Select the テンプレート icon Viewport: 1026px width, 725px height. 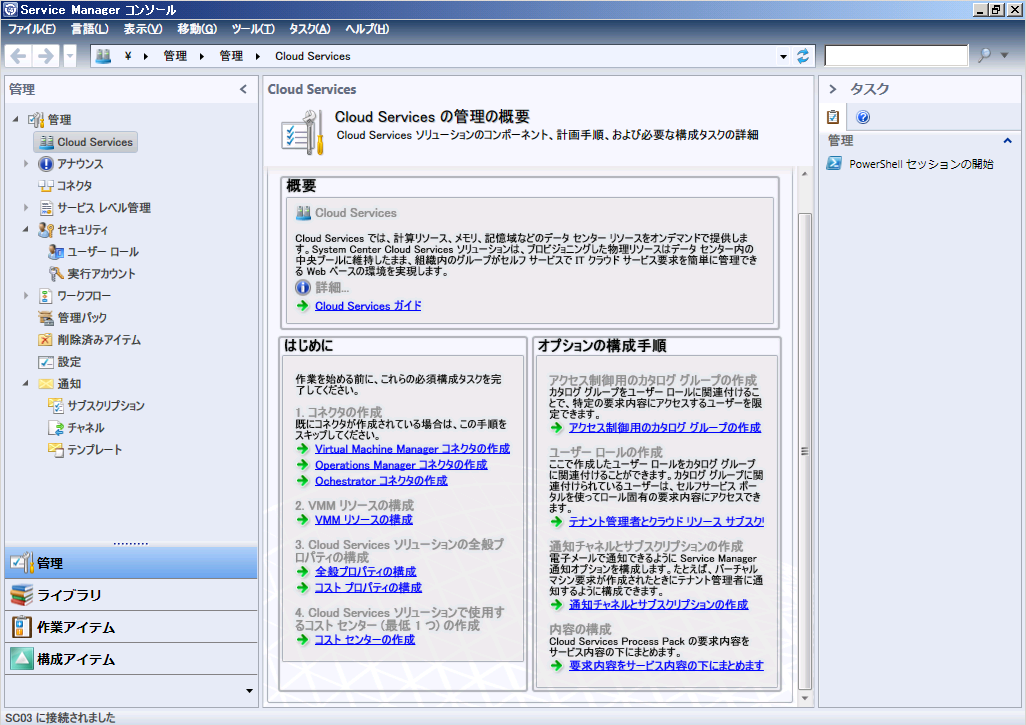click(56, 450)
